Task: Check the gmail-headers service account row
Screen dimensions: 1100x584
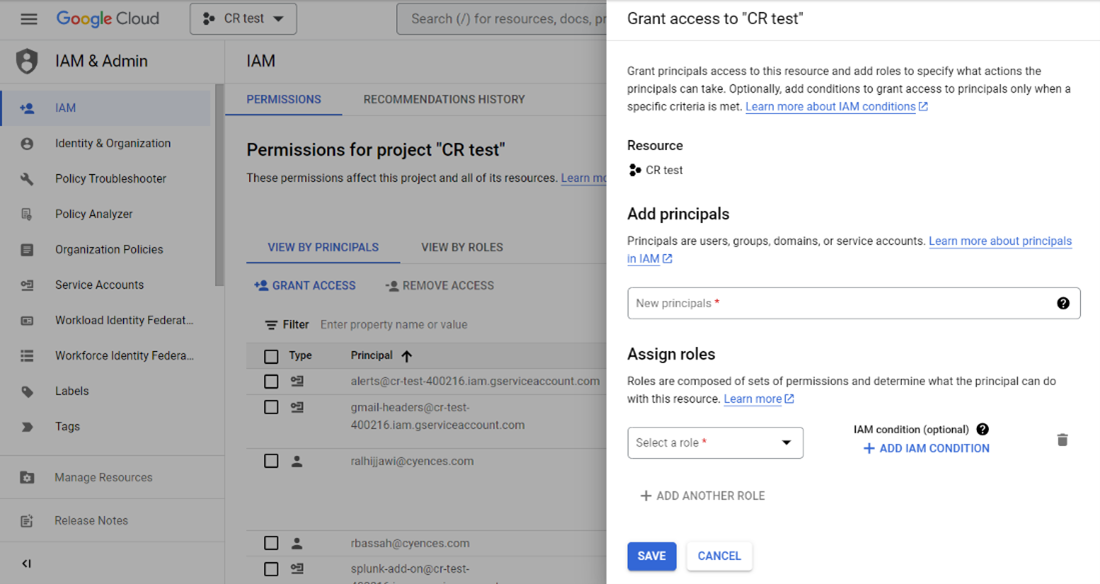Action: click(x=271, y=407)
